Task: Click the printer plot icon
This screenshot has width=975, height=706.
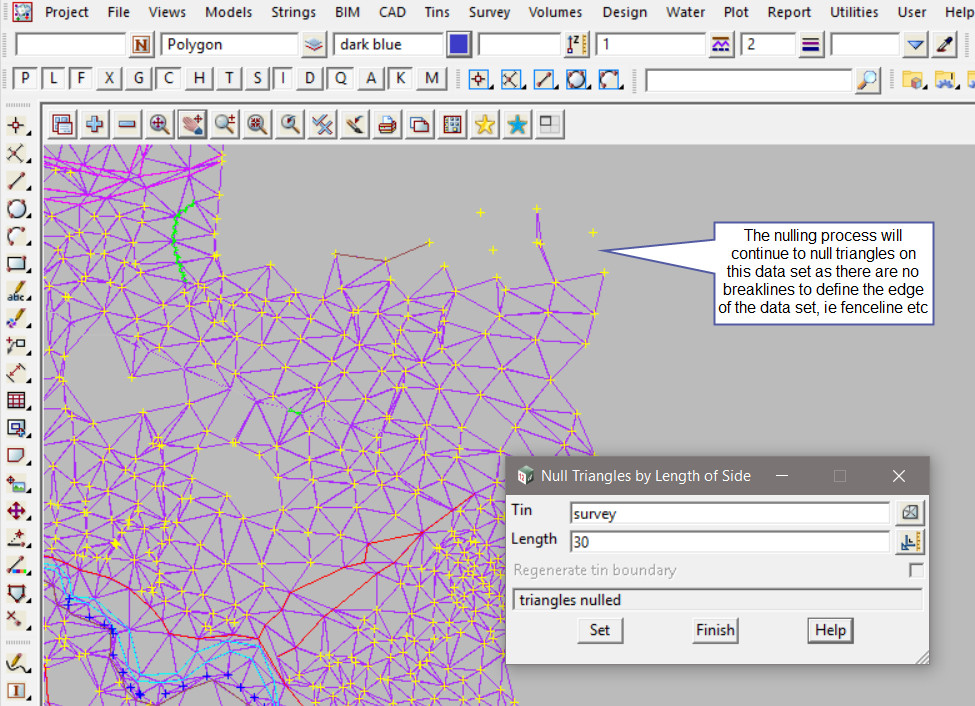Action: 388,124
